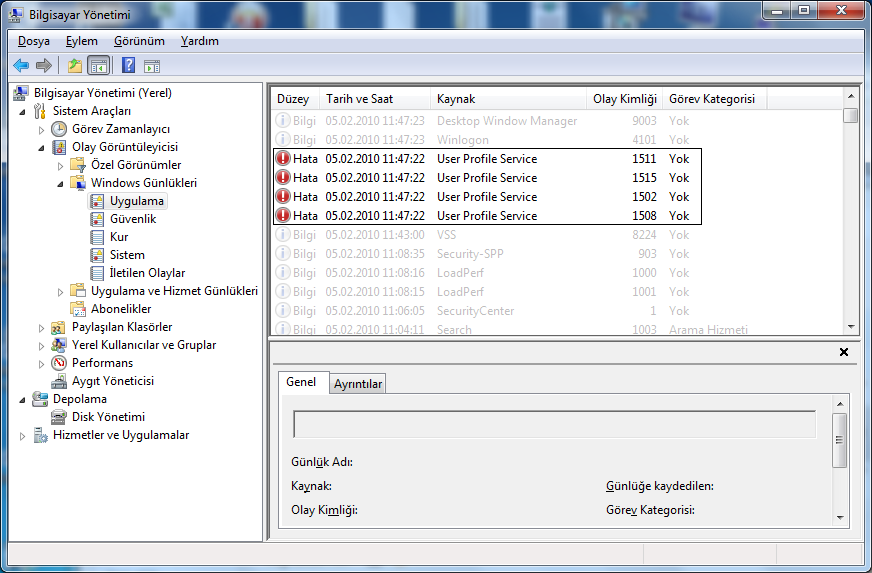The width and height of the screenshot is (872, 573).
Task: Click the Özel Görünümler folder icon
Action: pyautogui.click(x=78, y=165)
